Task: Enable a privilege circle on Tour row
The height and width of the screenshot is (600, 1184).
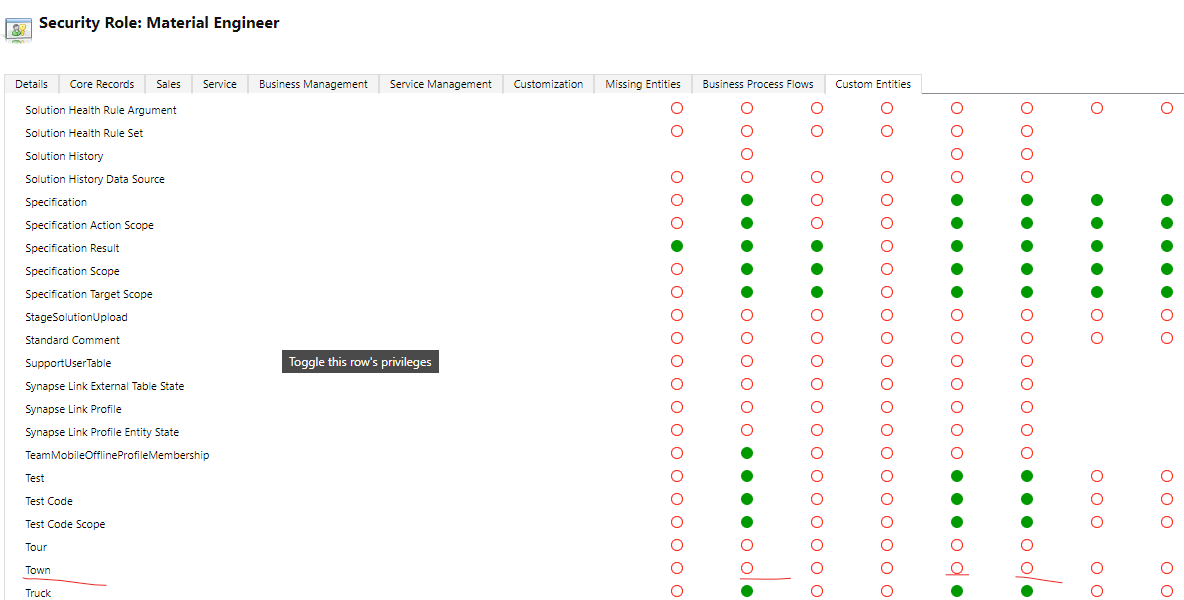Action: [677, 545]
